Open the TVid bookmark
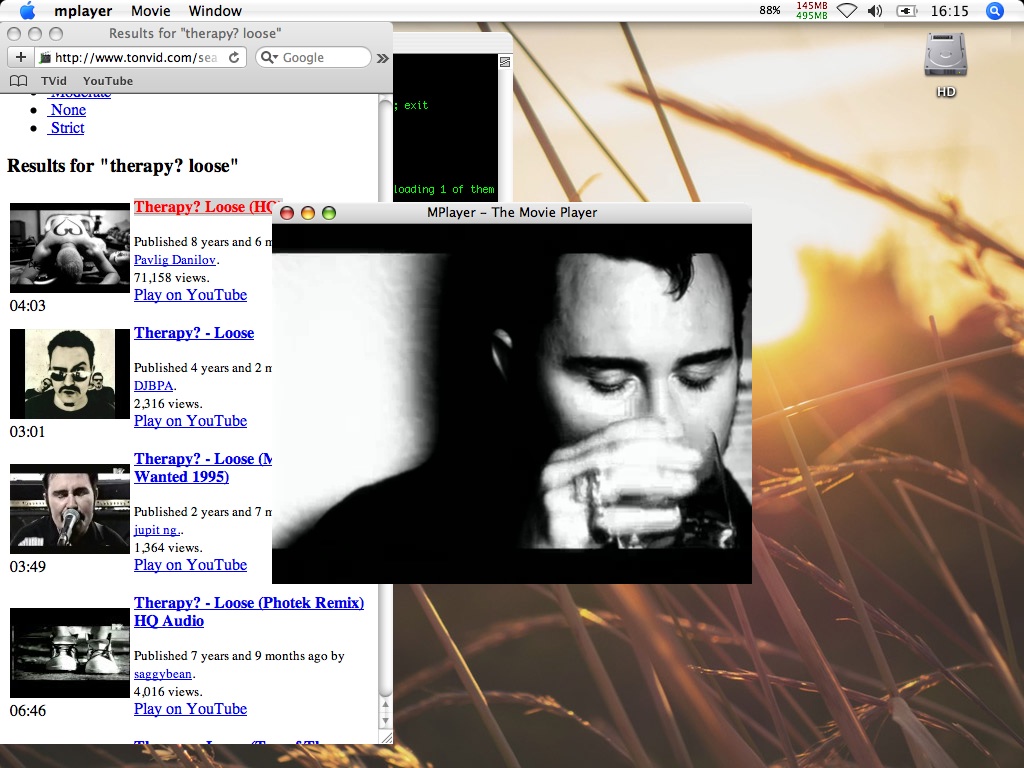Viewport: 1024px width, 768px height. pyautogui.click(x=54, y=81)
